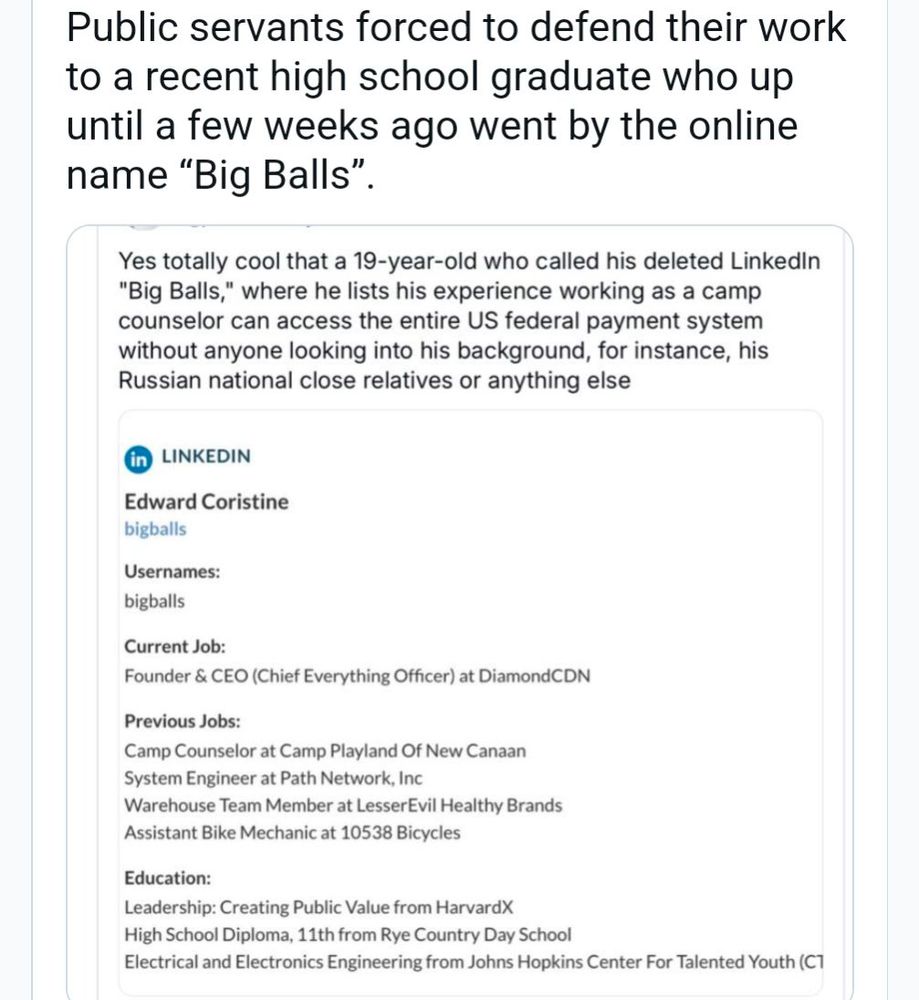Click the Previous Jobs heading
The width and height of the screenshot is (919, 1000).
point(182,720)
